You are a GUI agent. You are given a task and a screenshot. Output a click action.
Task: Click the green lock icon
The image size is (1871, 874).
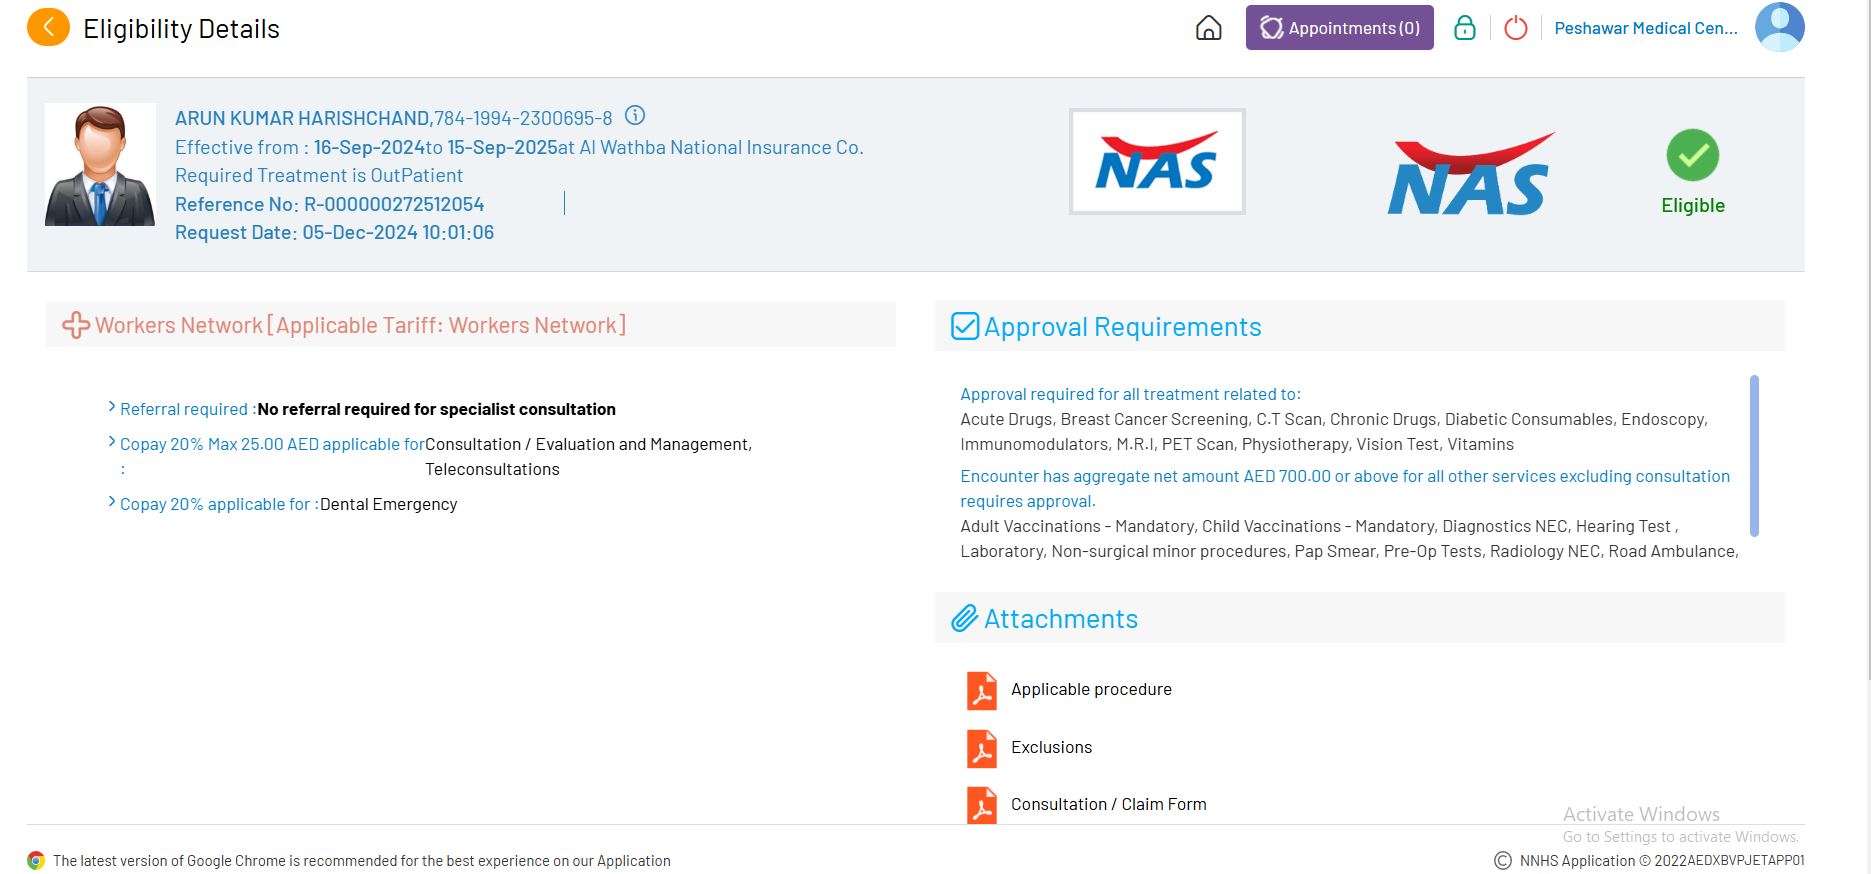1464,28
